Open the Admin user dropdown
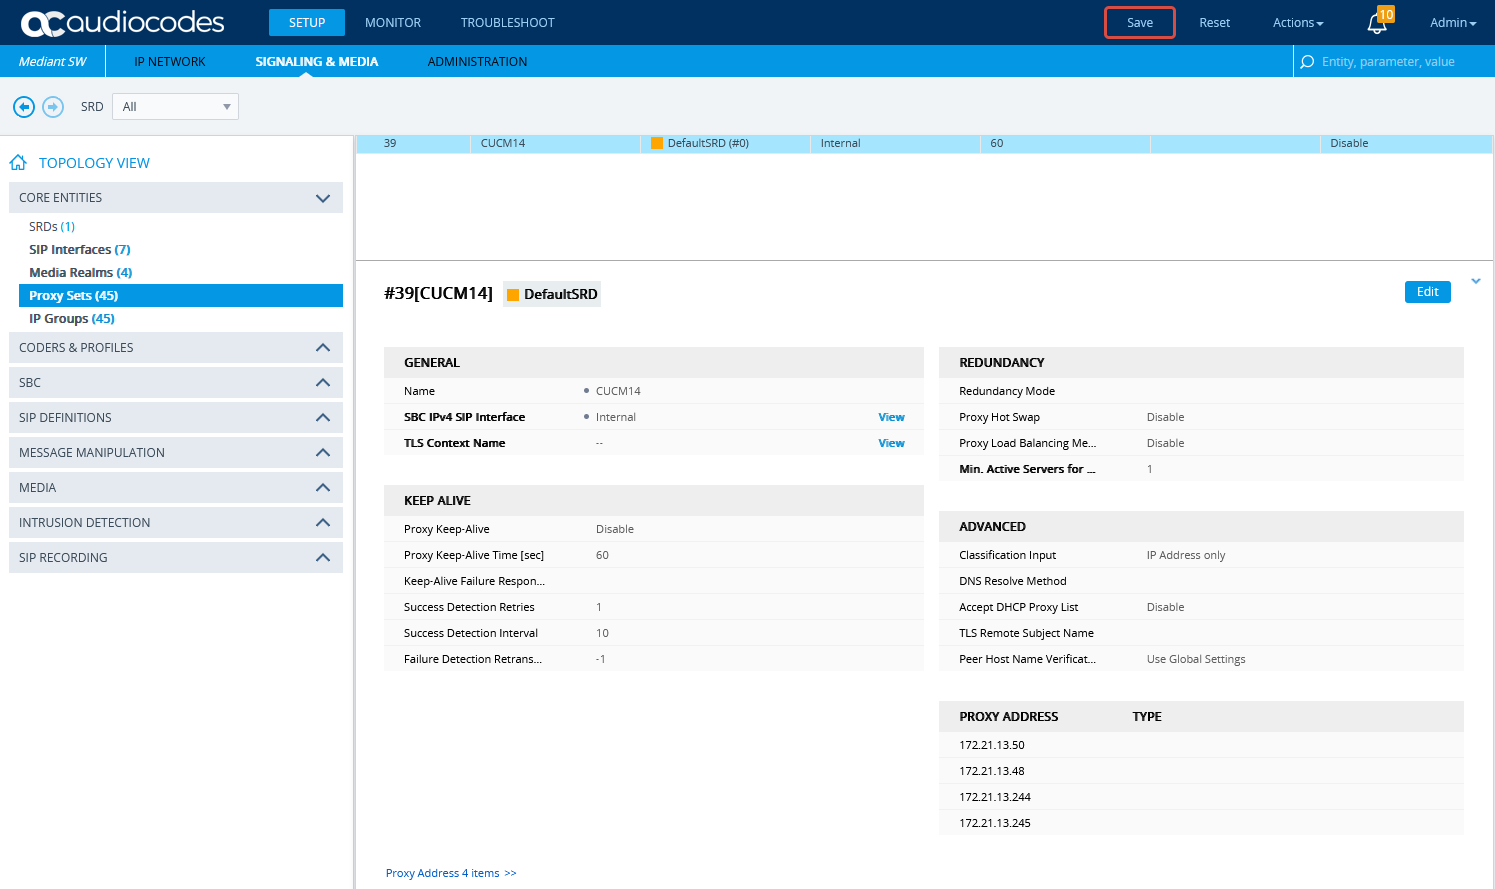The height and width of the screenshot is (889, 1495). pos(1453,23)
